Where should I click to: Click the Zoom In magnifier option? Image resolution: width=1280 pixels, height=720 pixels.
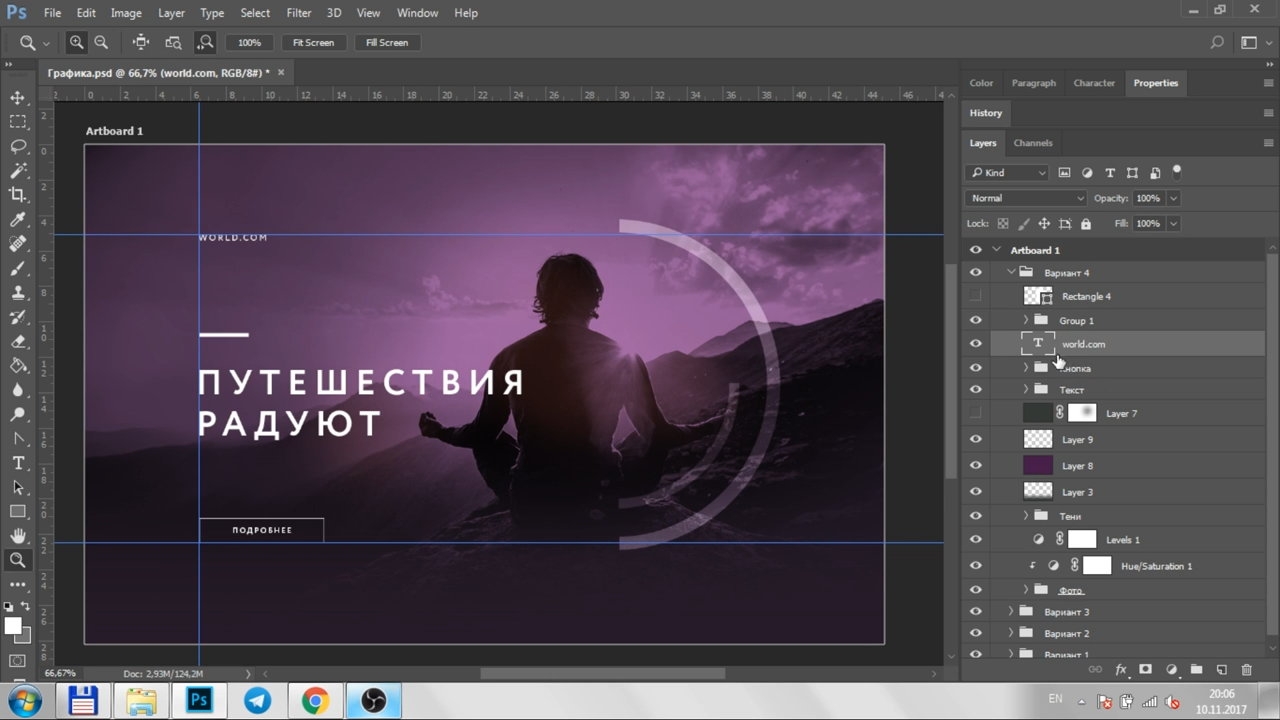point(76,42)
